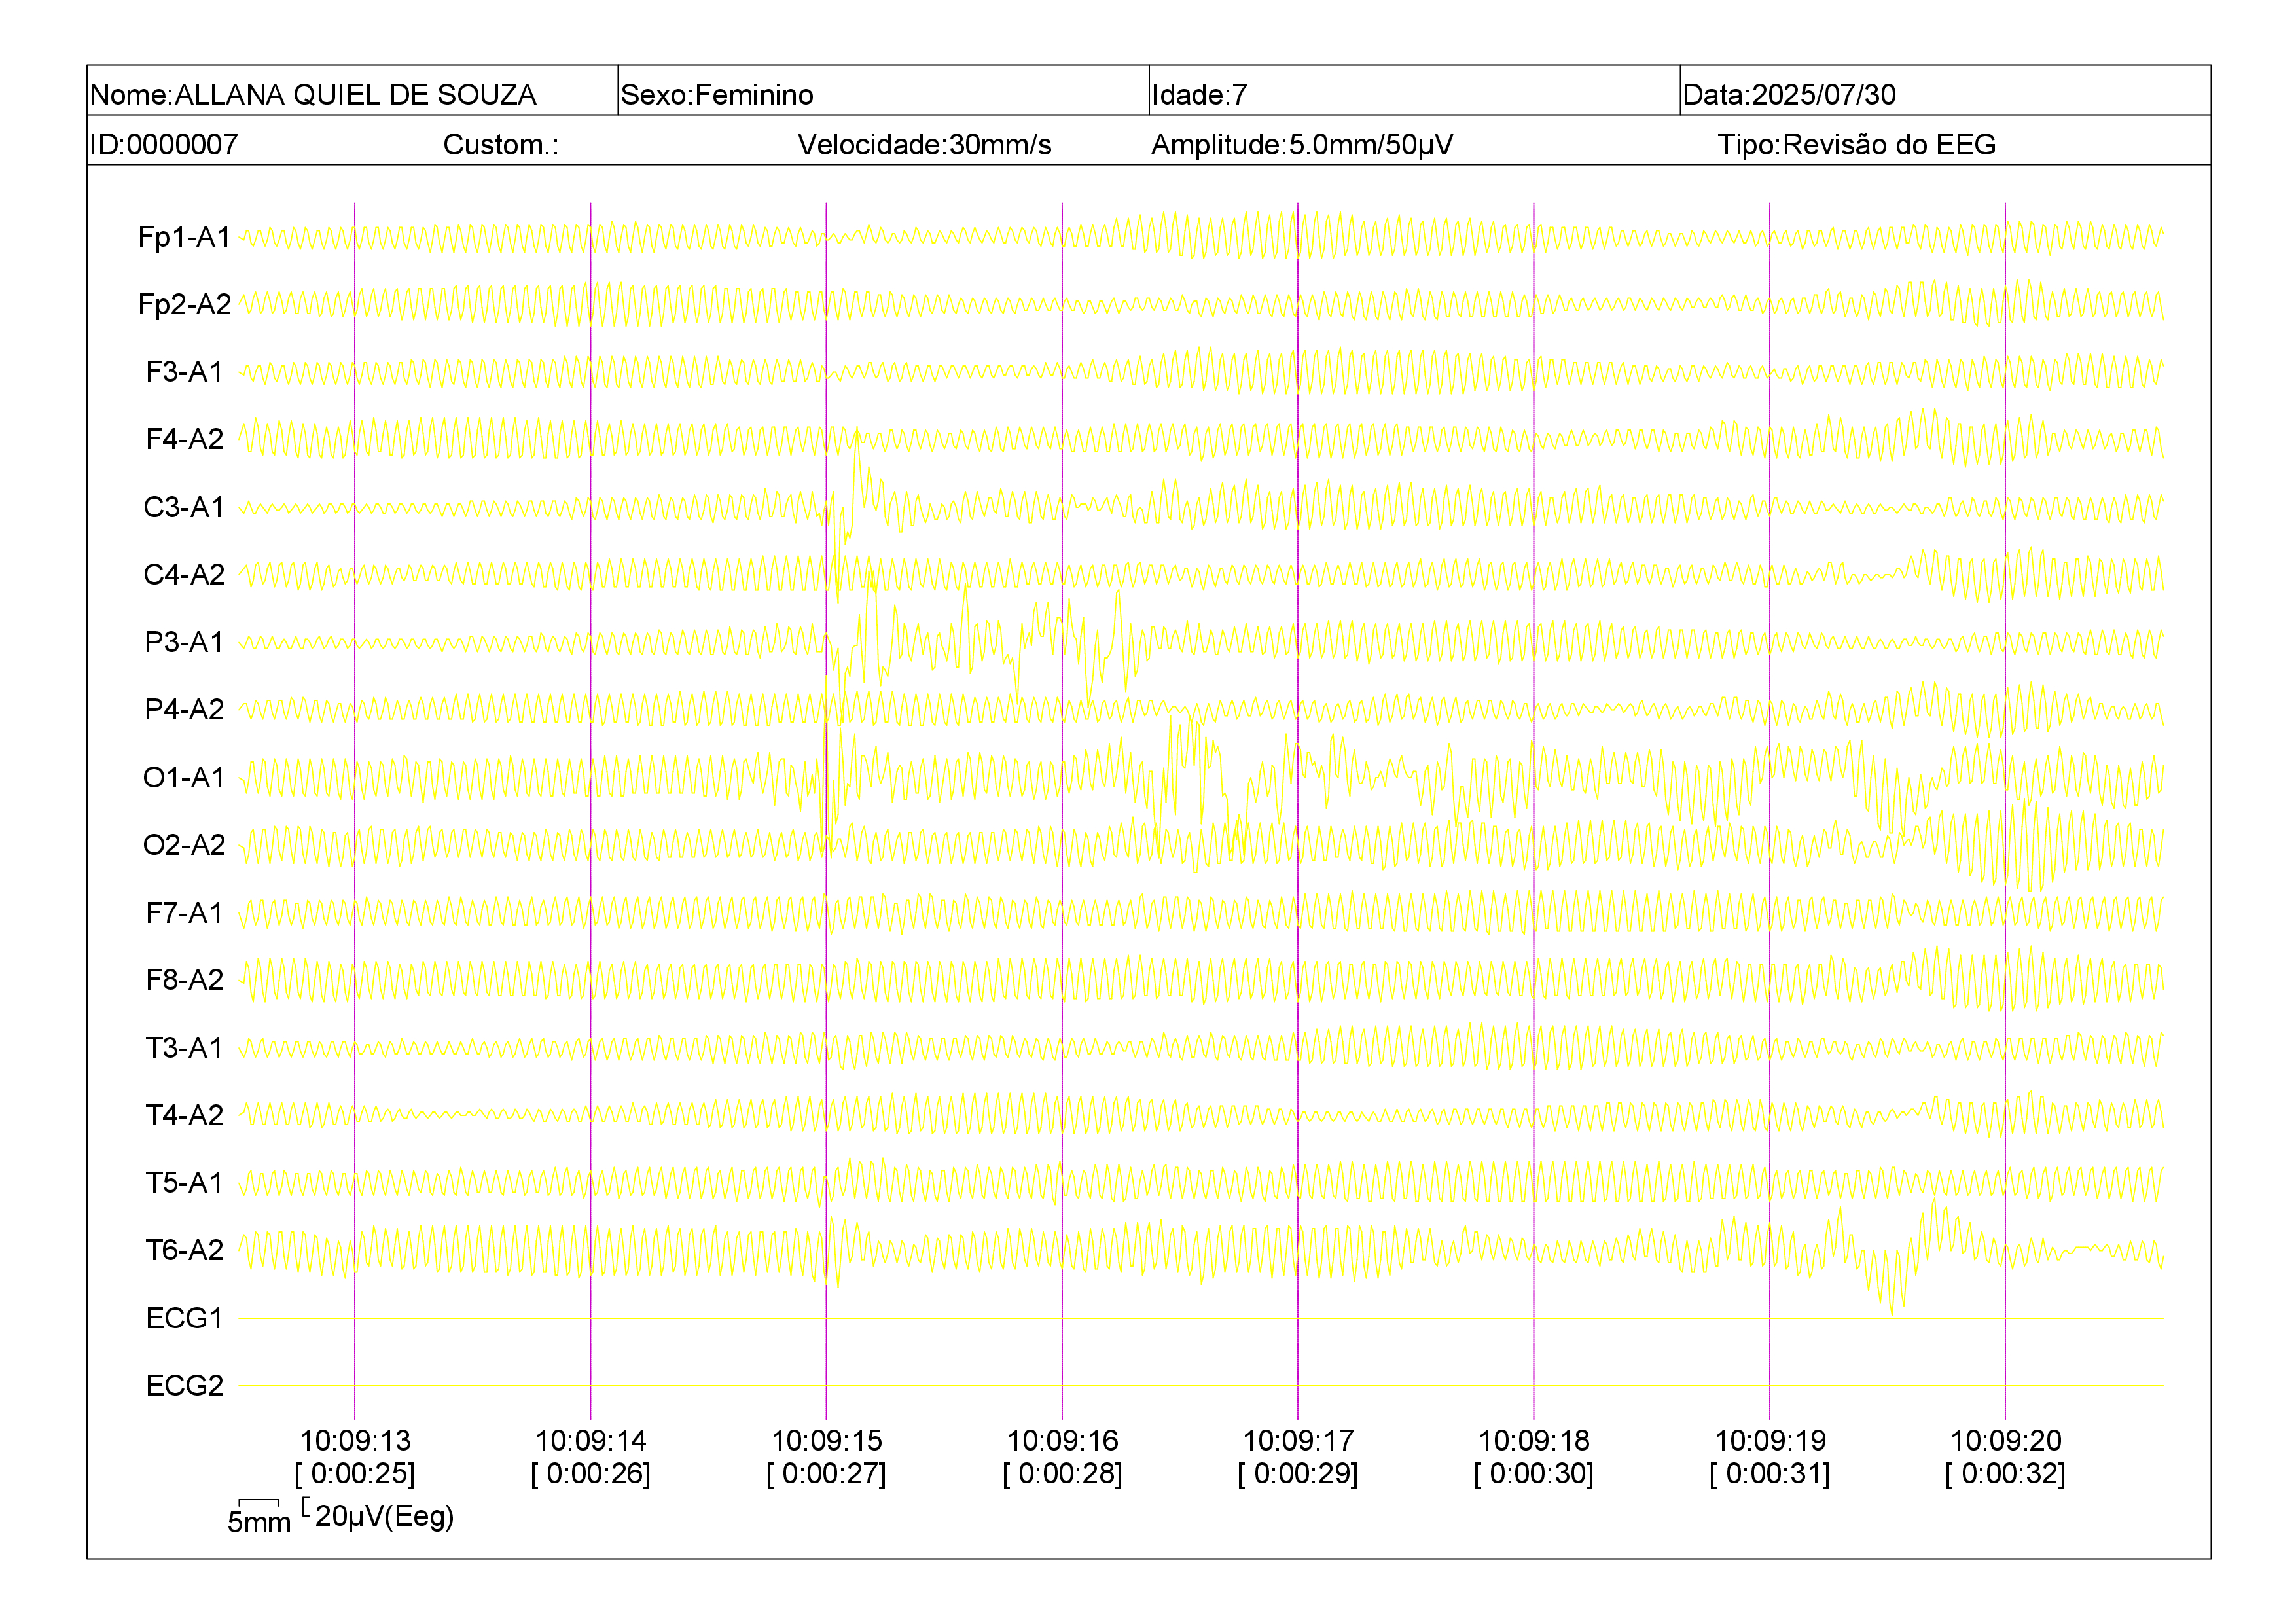
Task: Click the 'Velocidade:30mm/s' text
Action: tap(924, 145)
